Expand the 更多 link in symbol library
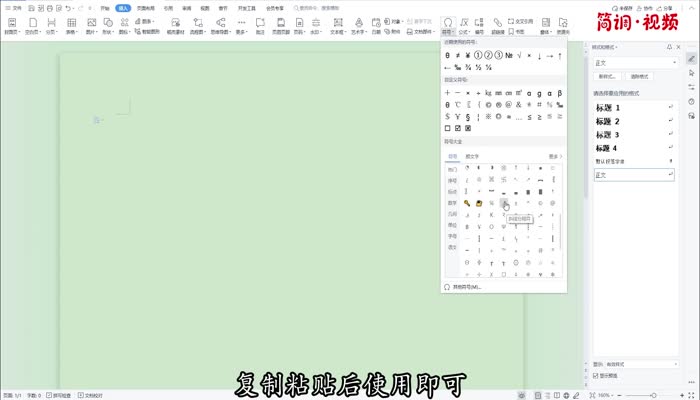This screenshot has height=400, width=700. click(x=555, y=157)
